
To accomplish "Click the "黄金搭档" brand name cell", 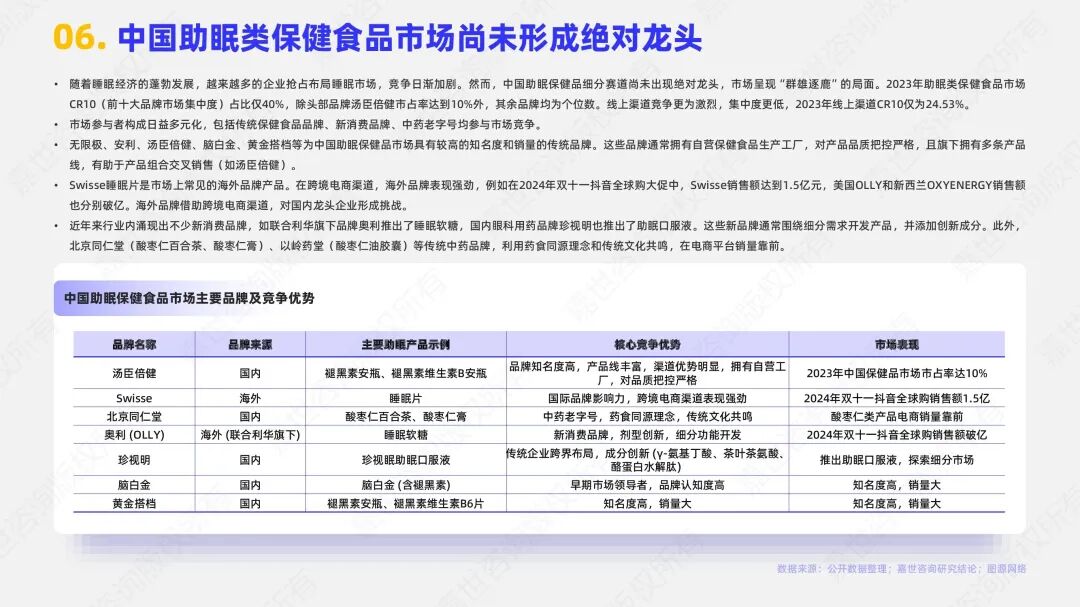I will tap(134, 504).
